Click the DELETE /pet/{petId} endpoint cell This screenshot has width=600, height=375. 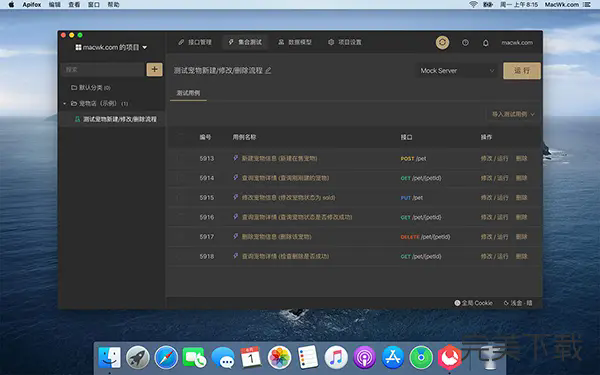pyautogui.click(x=425, y=237)
